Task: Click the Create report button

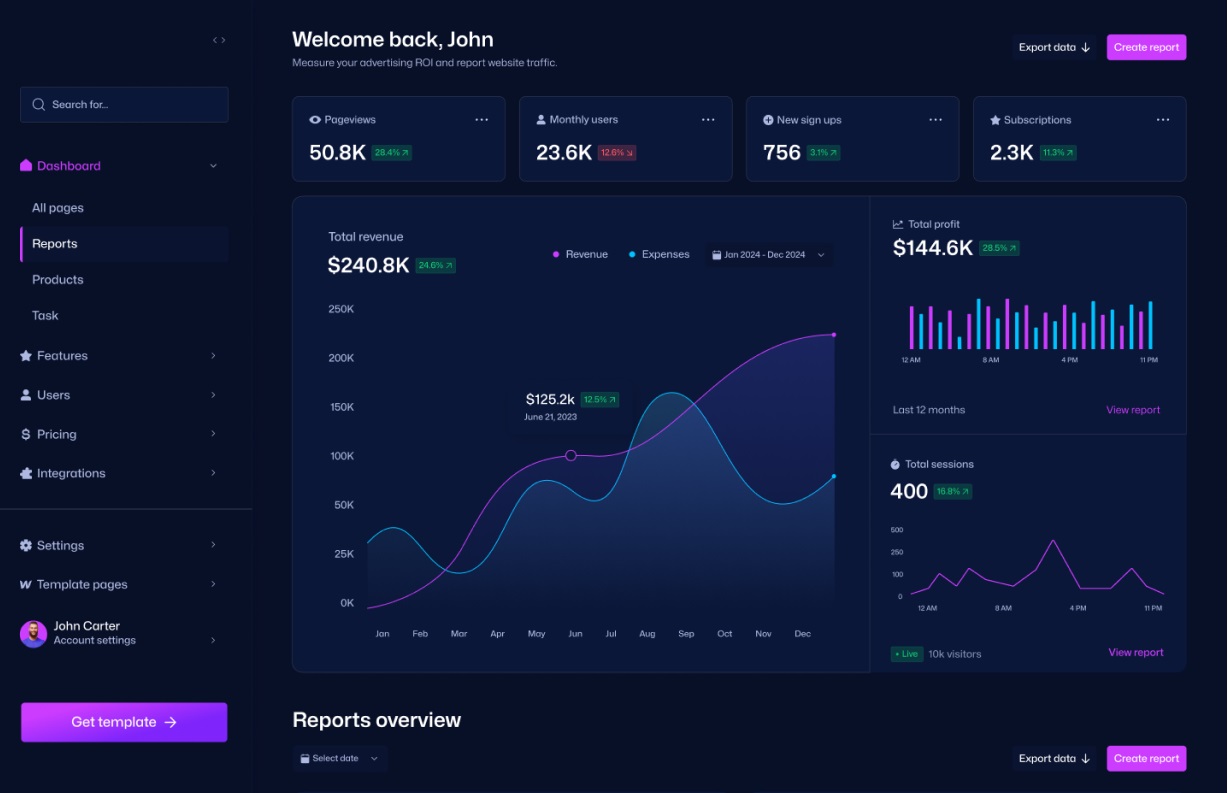Action: (1146, 47)
